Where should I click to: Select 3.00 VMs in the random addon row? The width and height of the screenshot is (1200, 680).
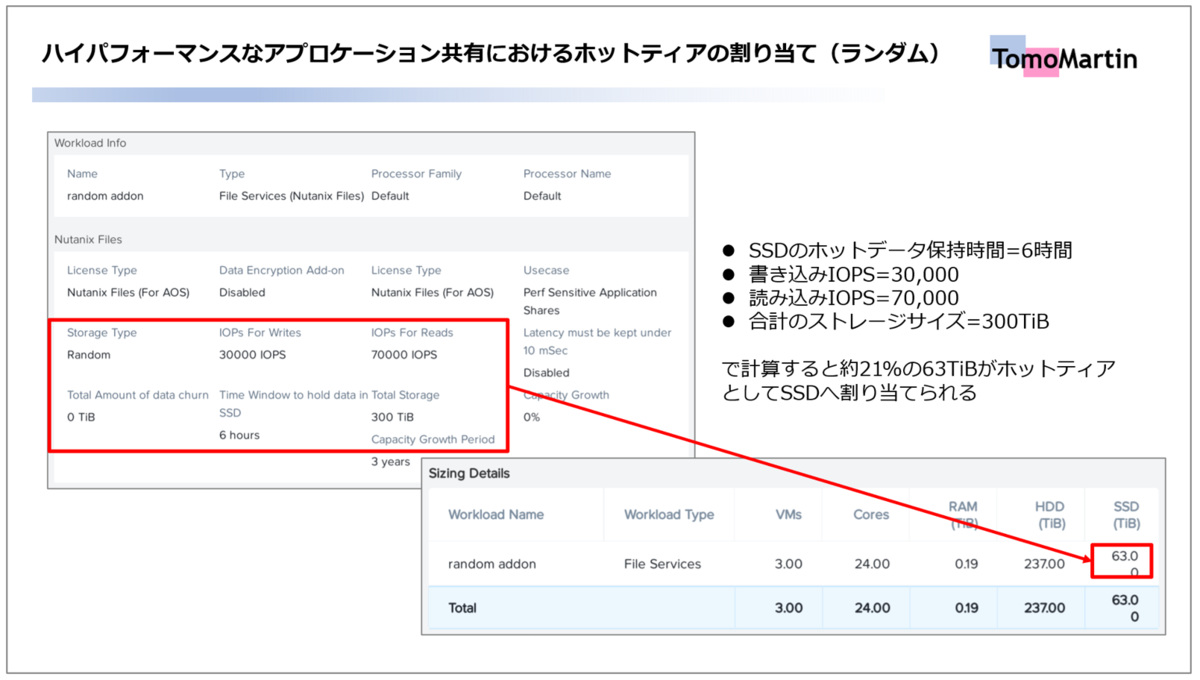[788, 564]
